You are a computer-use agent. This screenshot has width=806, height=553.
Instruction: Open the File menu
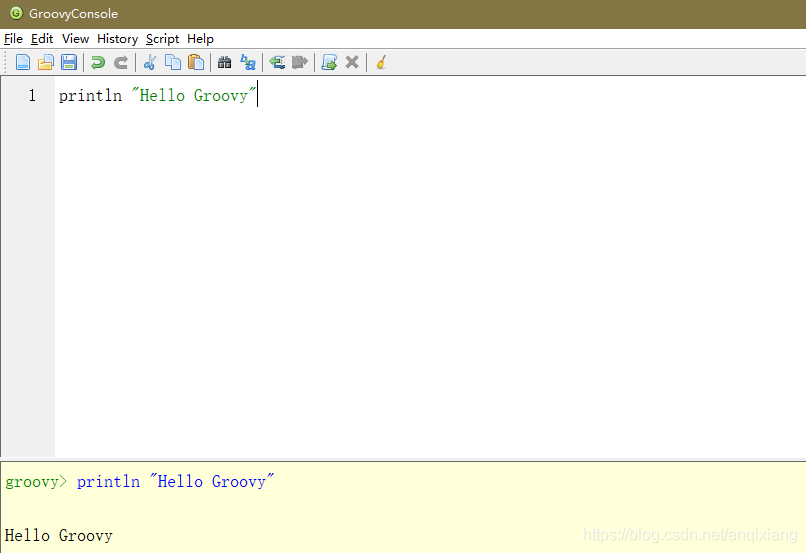[x=13, y=39]
